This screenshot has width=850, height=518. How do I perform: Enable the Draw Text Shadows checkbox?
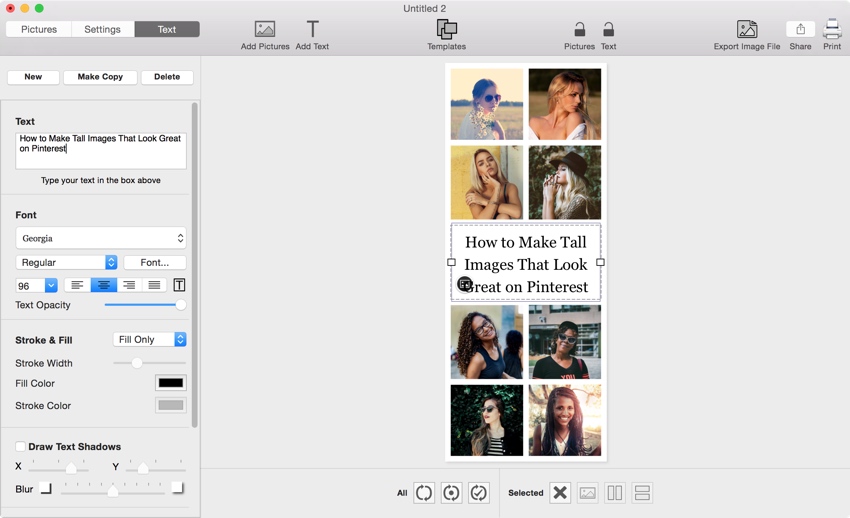click(20, 447)
